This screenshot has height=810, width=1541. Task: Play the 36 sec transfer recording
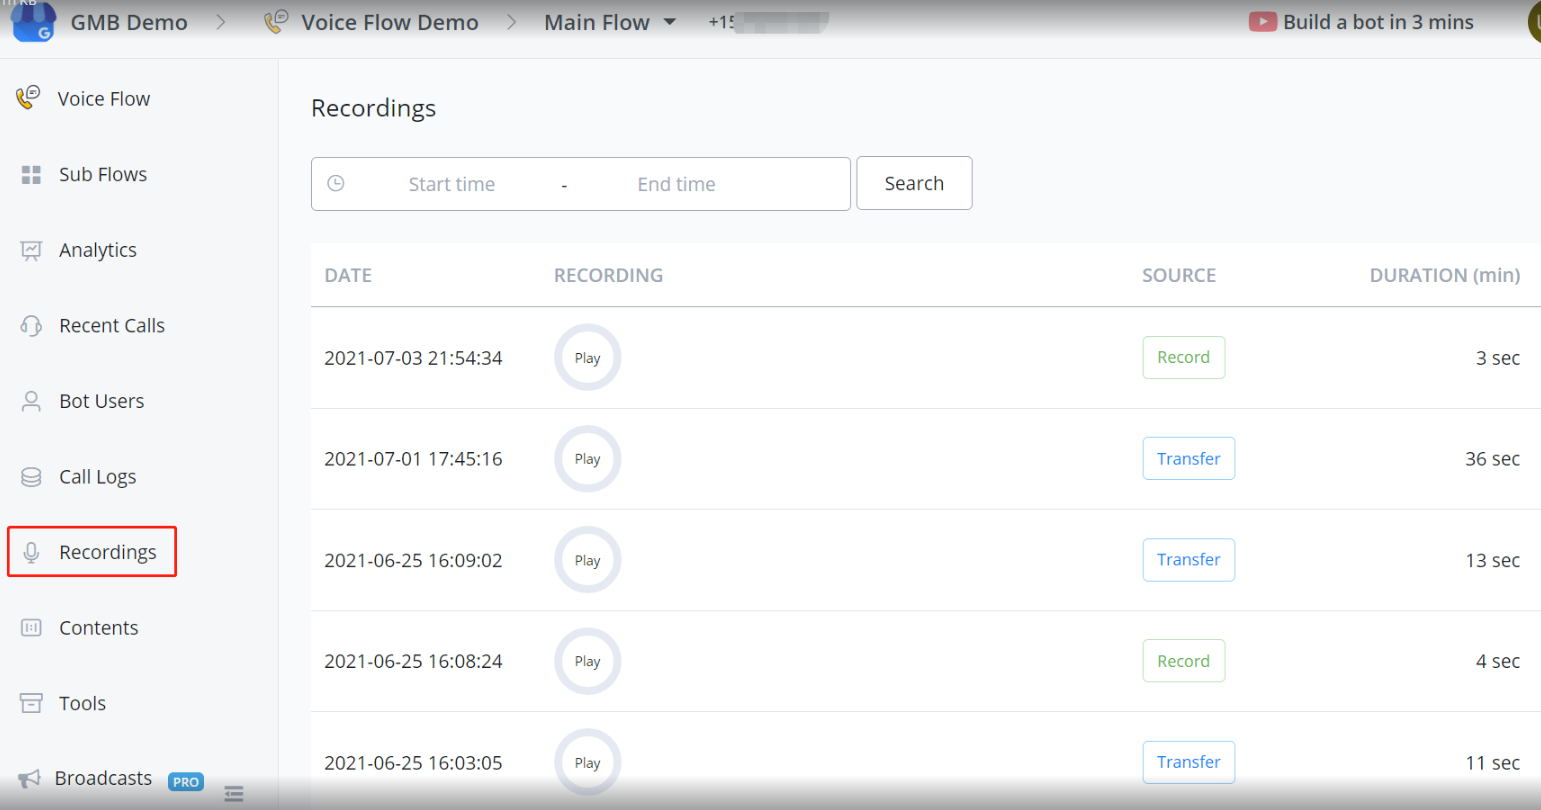[x=587, y=459]
